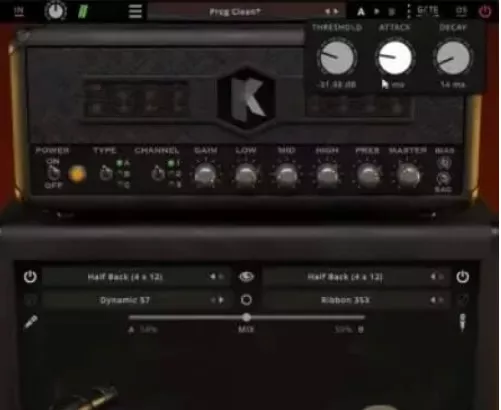Click the OS oversampling button
The height and width of the screenshot is (410, 501).
pos(461,11)
